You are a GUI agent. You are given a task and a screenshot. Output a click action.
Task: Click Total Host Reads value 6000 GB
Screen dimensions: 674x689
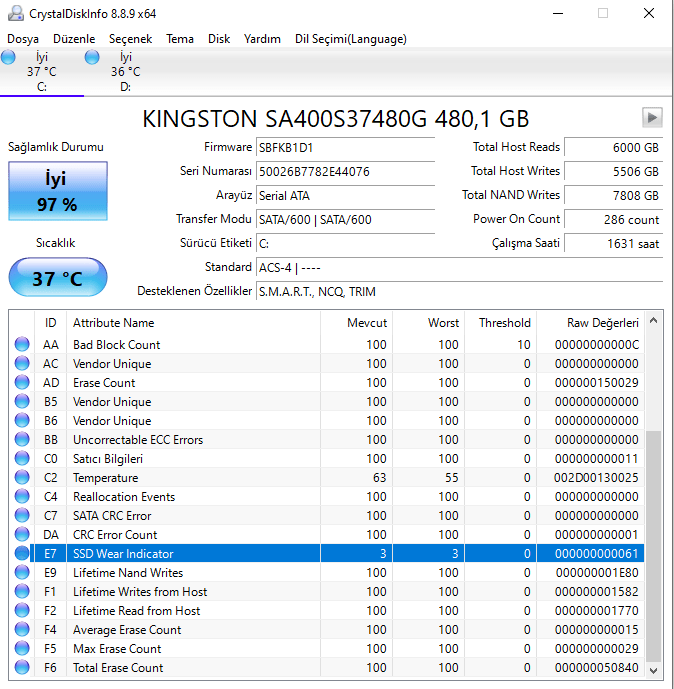click(x=613, y=148)
